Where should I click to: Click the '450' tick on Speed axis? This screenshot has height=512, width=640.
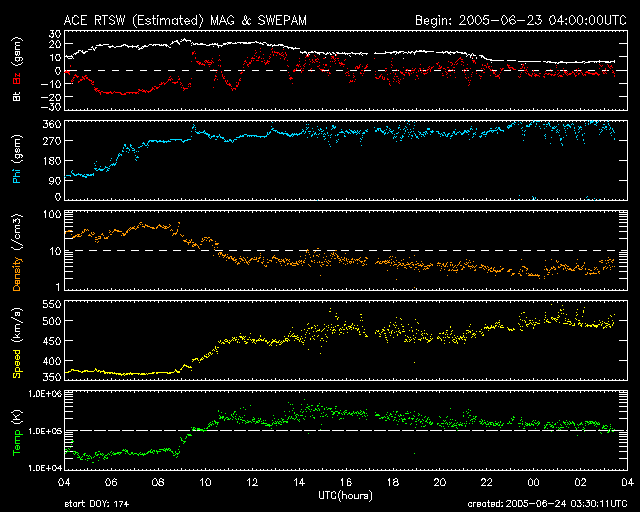(52, 341)
